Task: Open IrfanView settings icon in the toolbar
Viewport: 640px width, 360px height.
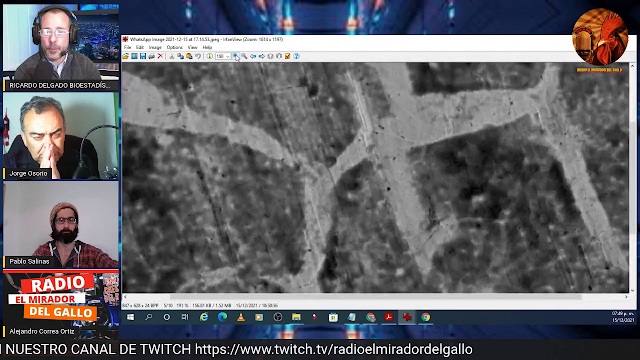Action: [288, 56]
